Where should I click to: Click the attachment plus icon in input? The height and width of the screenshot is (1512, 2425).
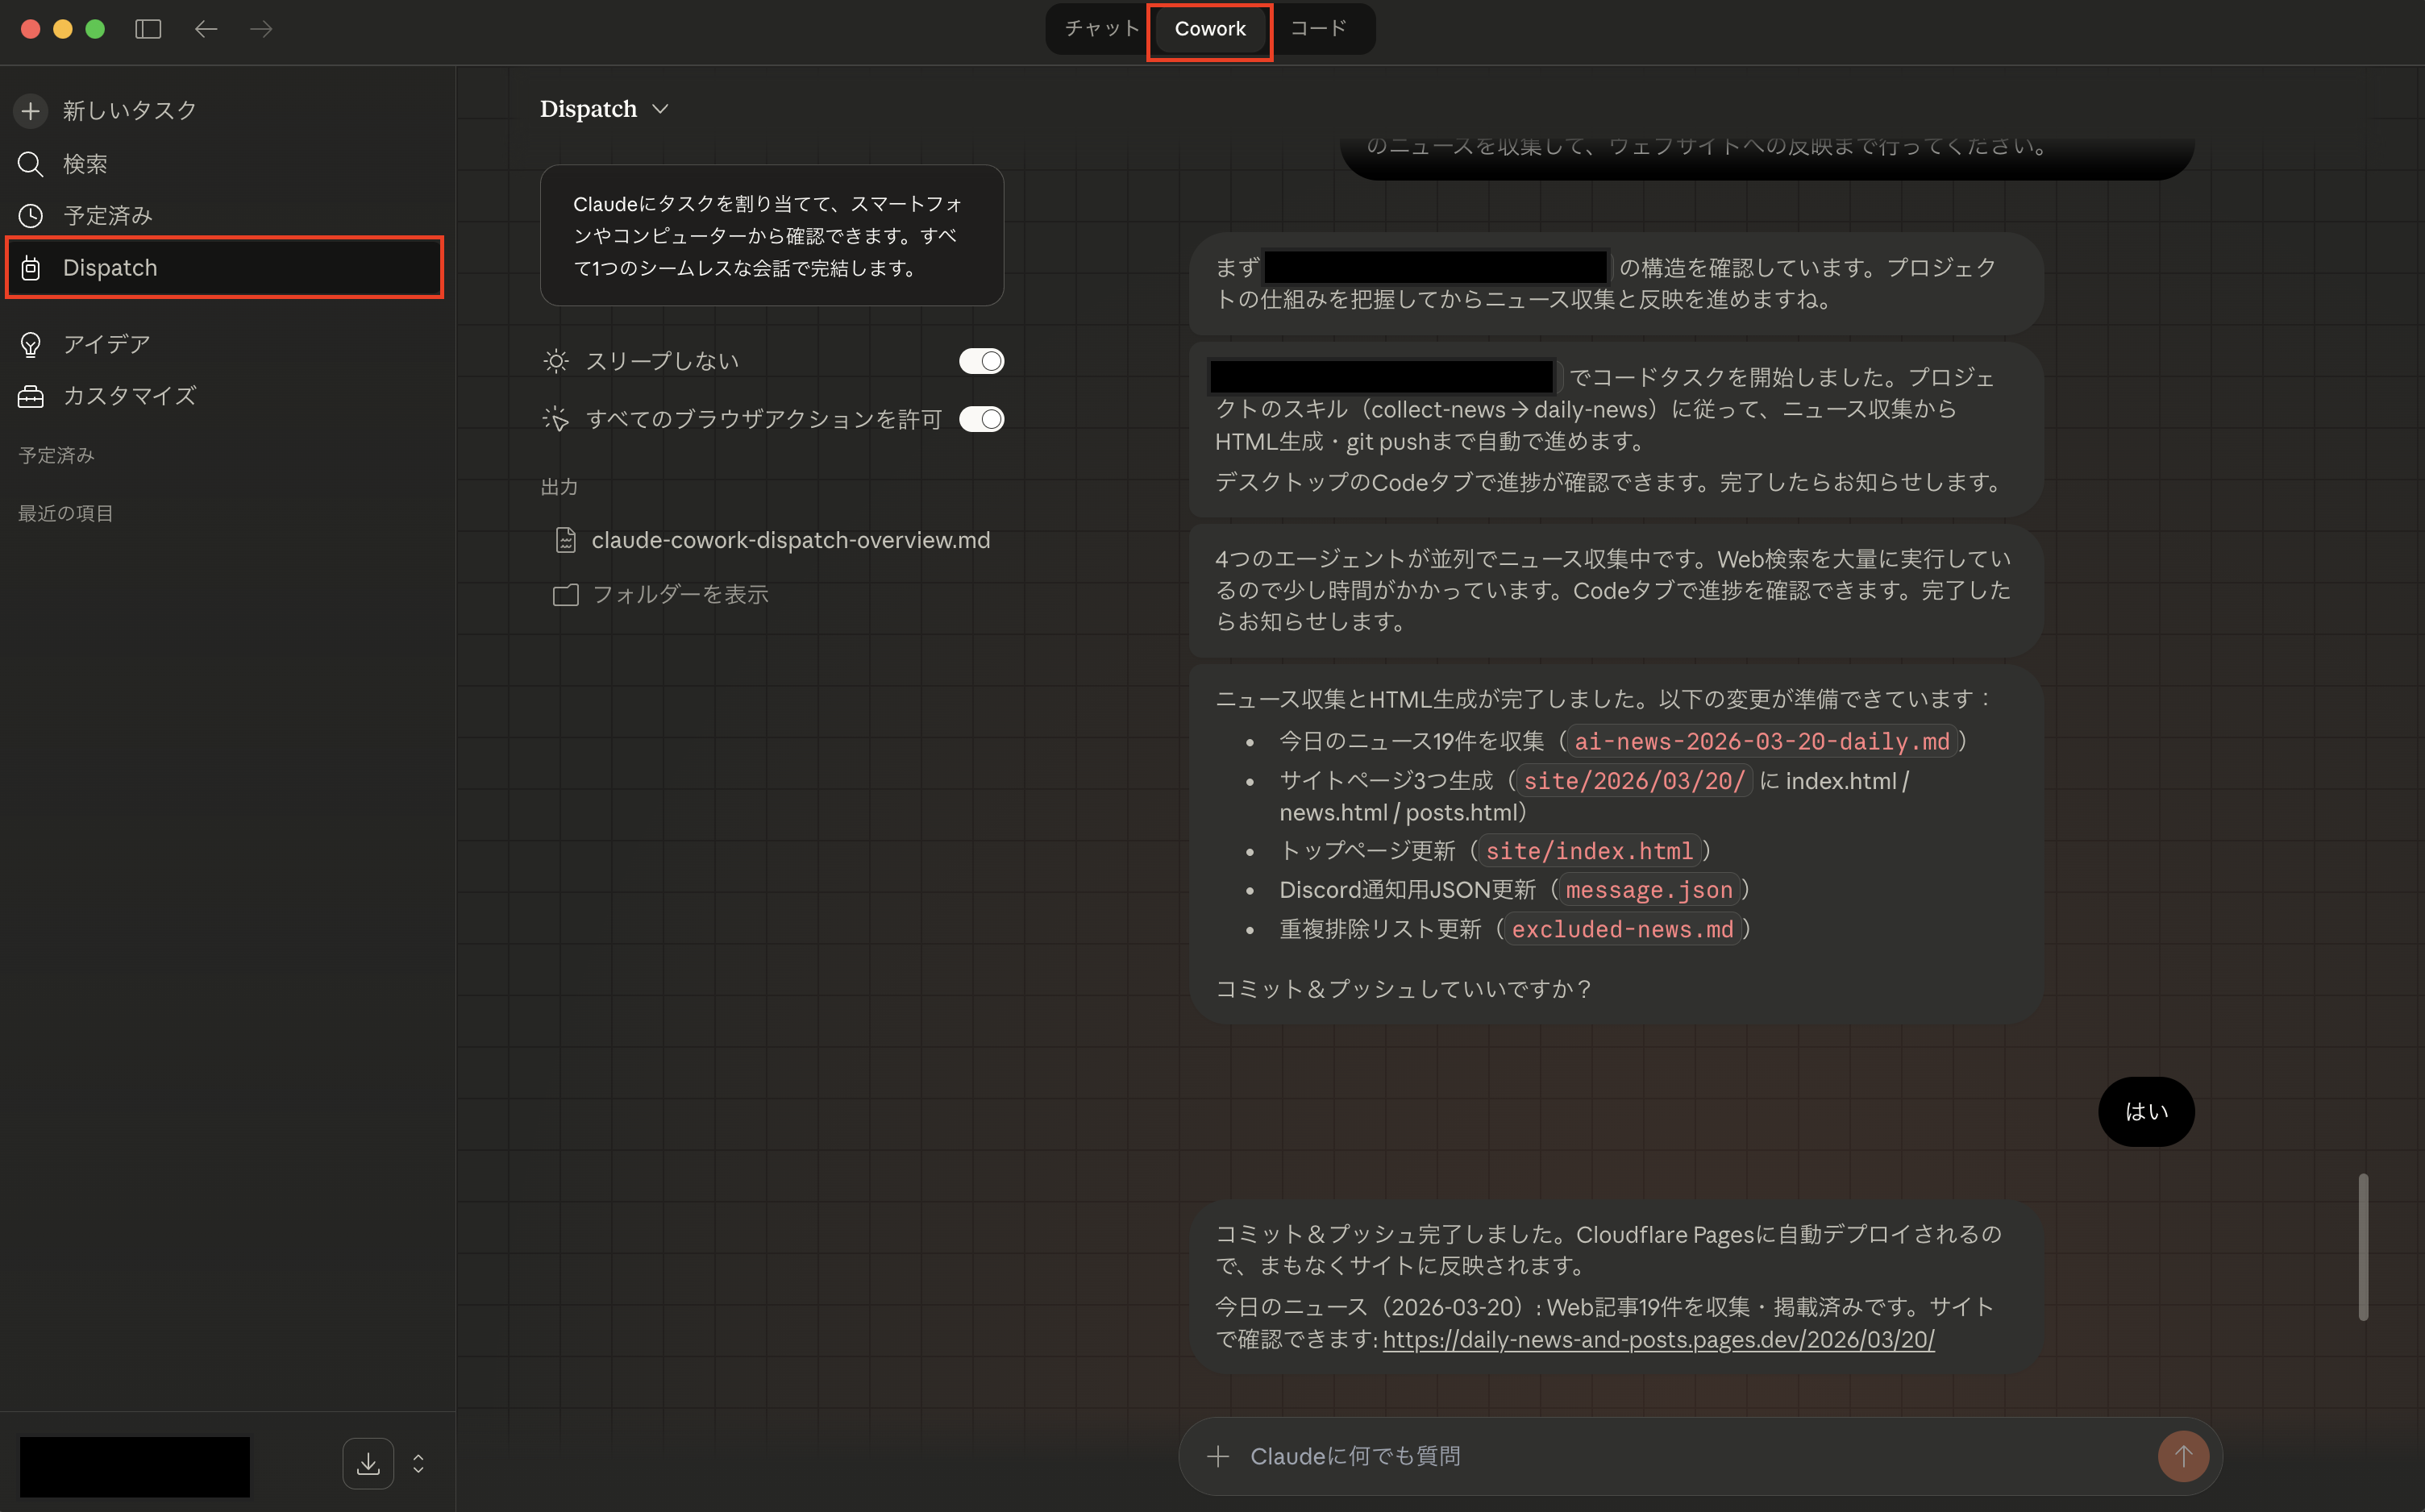pyautogui.click(x=1217, y=1456)
